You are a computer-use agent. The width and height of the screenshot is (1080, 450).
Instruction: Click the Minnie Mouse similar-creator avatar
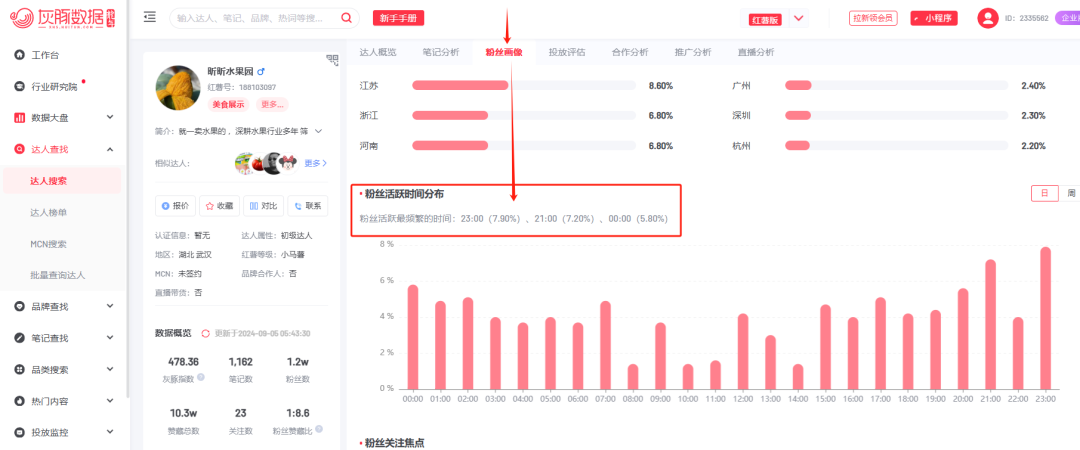click(x=287, y=163)
